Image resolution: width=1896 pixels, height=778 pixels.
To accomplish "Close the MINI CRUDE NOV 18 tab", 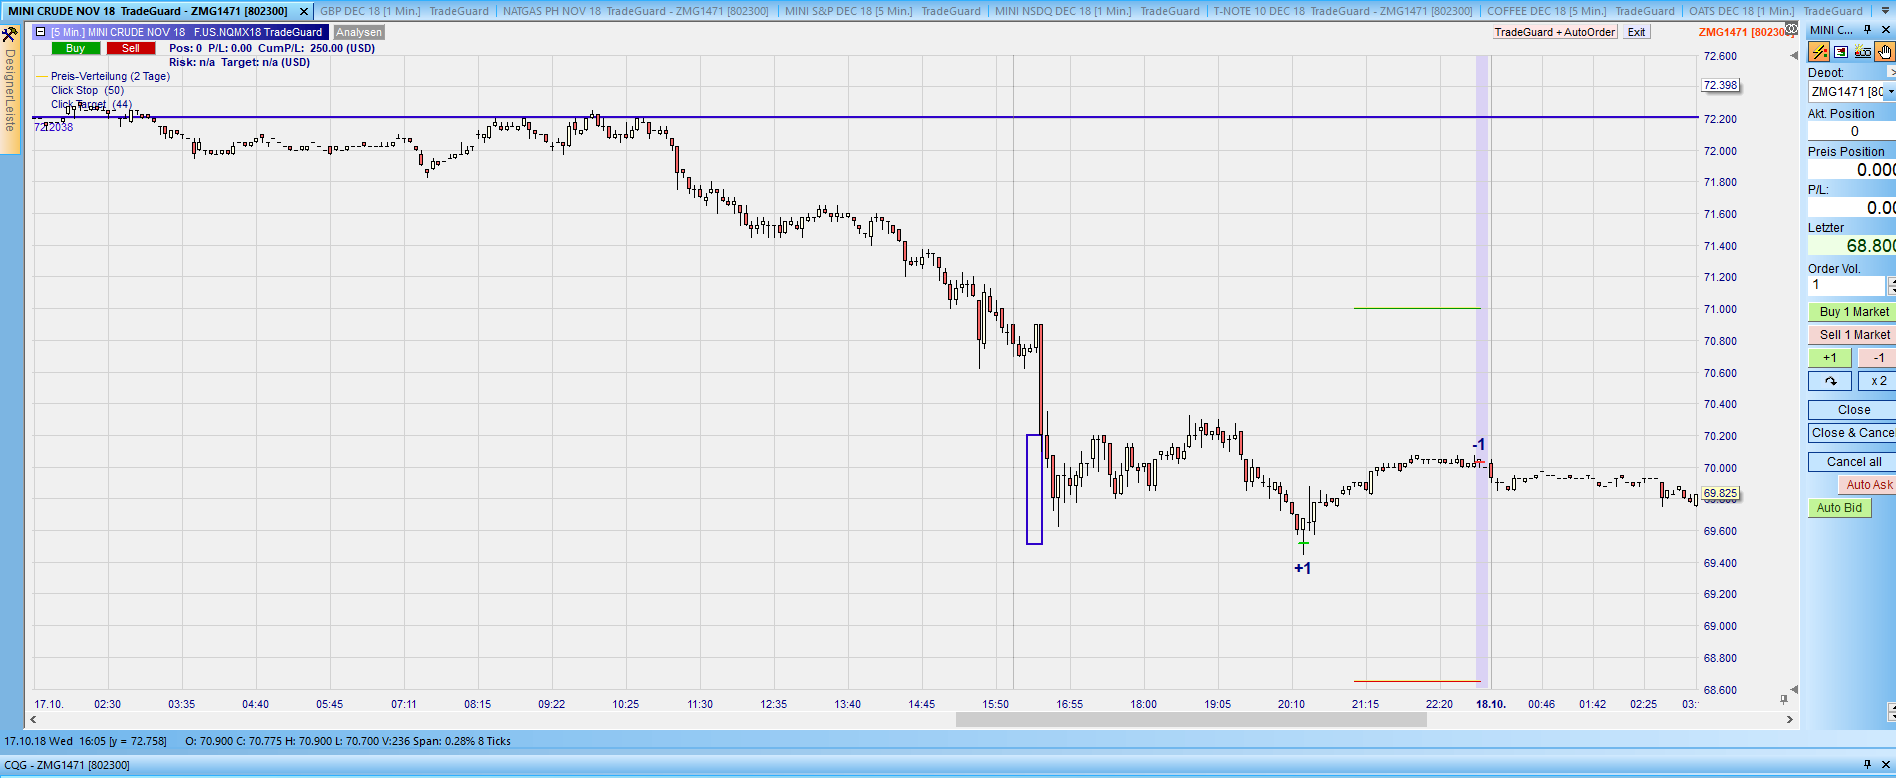I will point(304,11).
